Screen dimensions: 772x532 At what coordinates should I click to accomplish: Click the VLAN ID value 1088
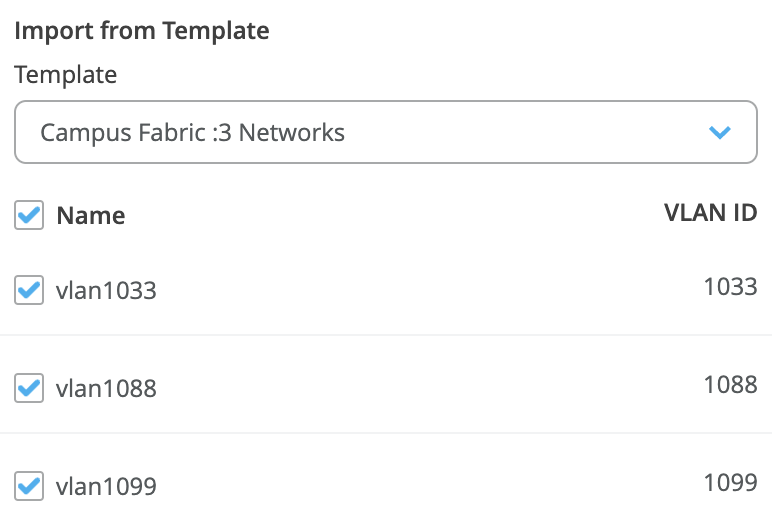(x=730, y=385)
